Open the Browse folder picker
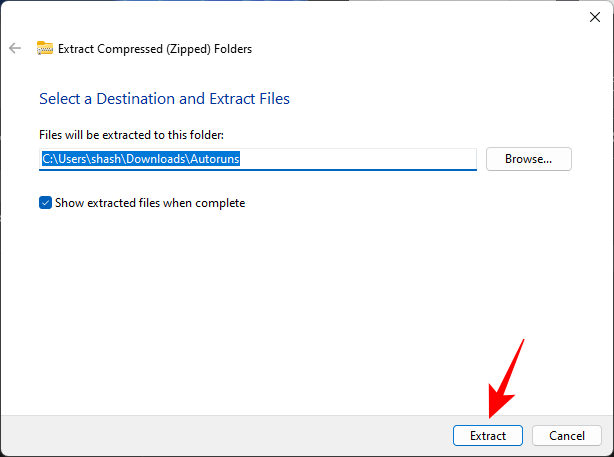The height and width of the screenshot is (457, 614). 528,158
